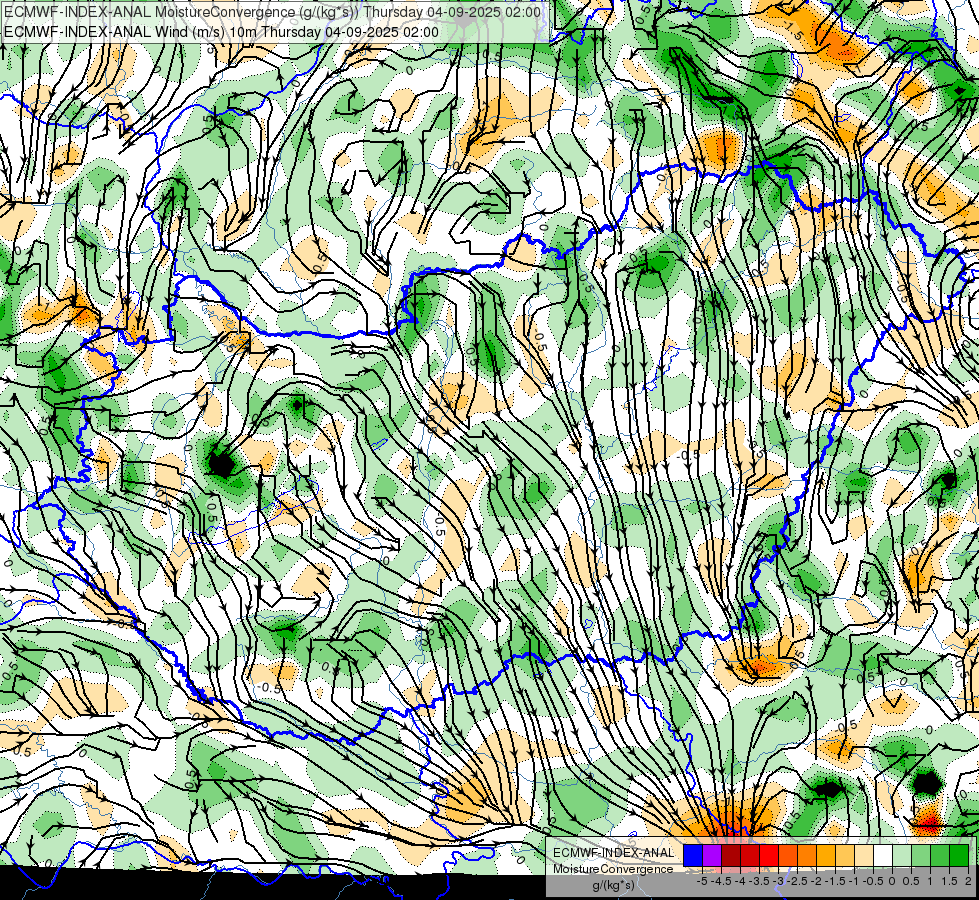979x900 pixels.
Task: Pick legend swatch between -3 and -2.5
Action: click(x=788, y=855)
